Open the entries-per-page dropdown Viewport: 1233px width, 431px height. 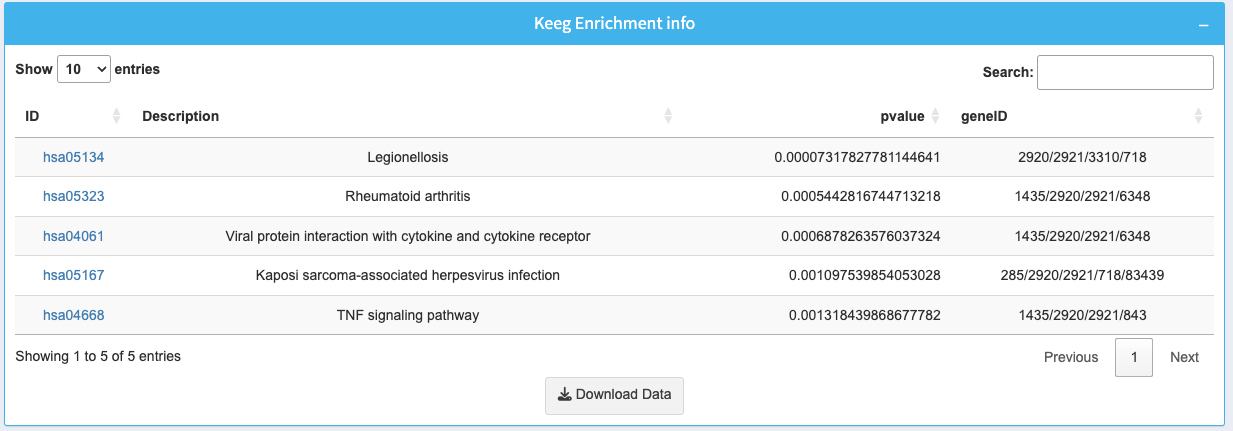84,69
